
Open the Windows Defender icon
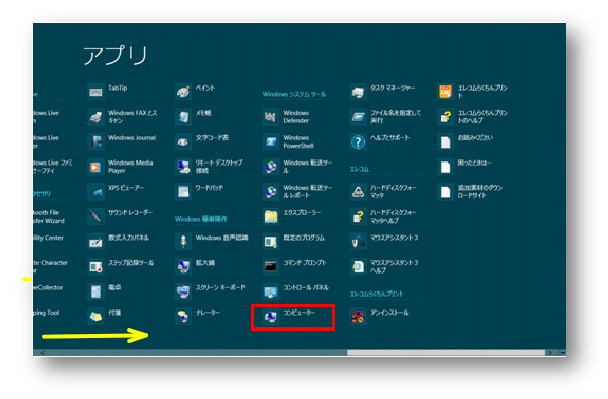point(271,117)
